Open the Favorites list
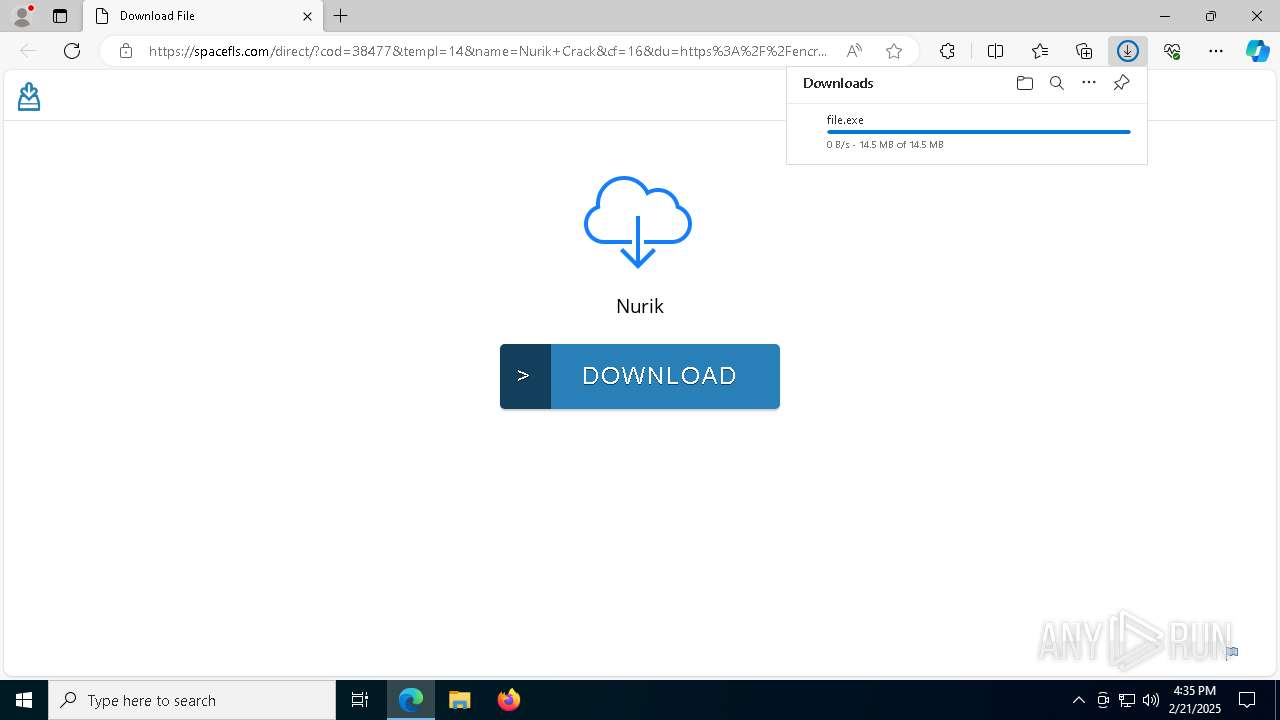Image resolution: width=1280 pixels, height=720 pixels. [1040, 51]
